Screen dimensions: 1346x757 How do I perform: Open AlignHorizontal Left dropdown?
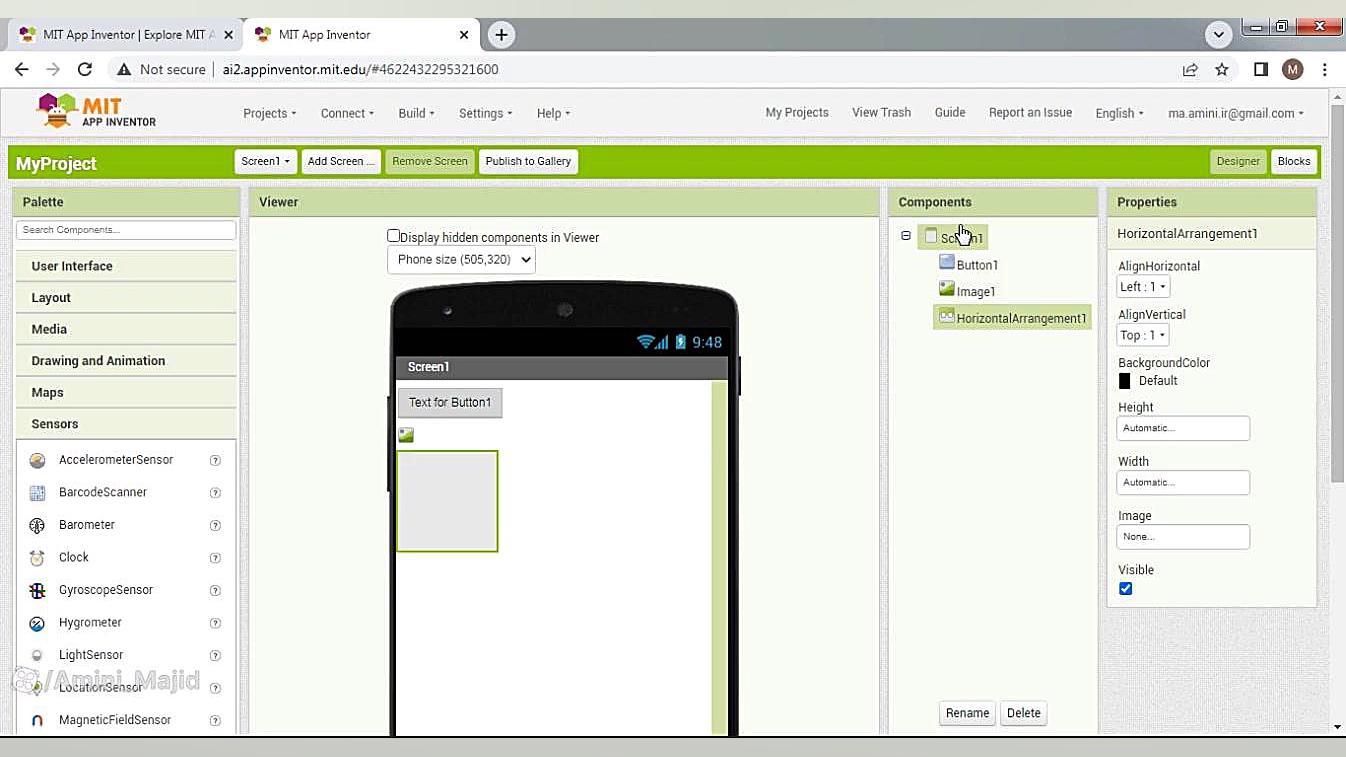point(1142,287)
